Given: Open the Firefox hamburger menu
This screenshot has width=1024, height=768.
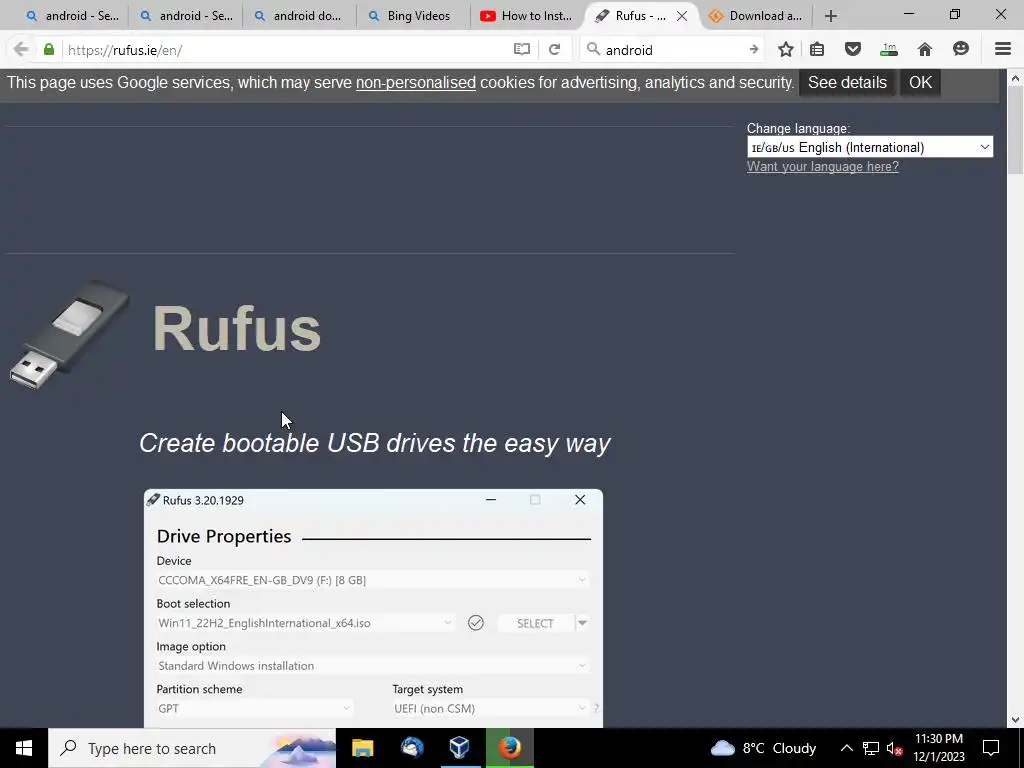Looking at the screenshot, I should click(x=1002, y=50).
